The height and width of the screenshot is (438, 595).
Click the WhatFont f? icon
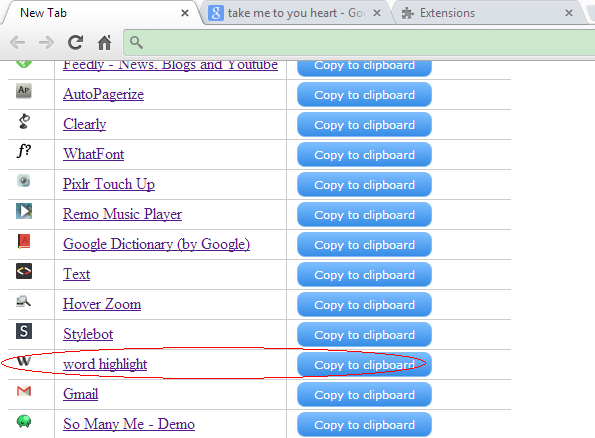[24, 151]
